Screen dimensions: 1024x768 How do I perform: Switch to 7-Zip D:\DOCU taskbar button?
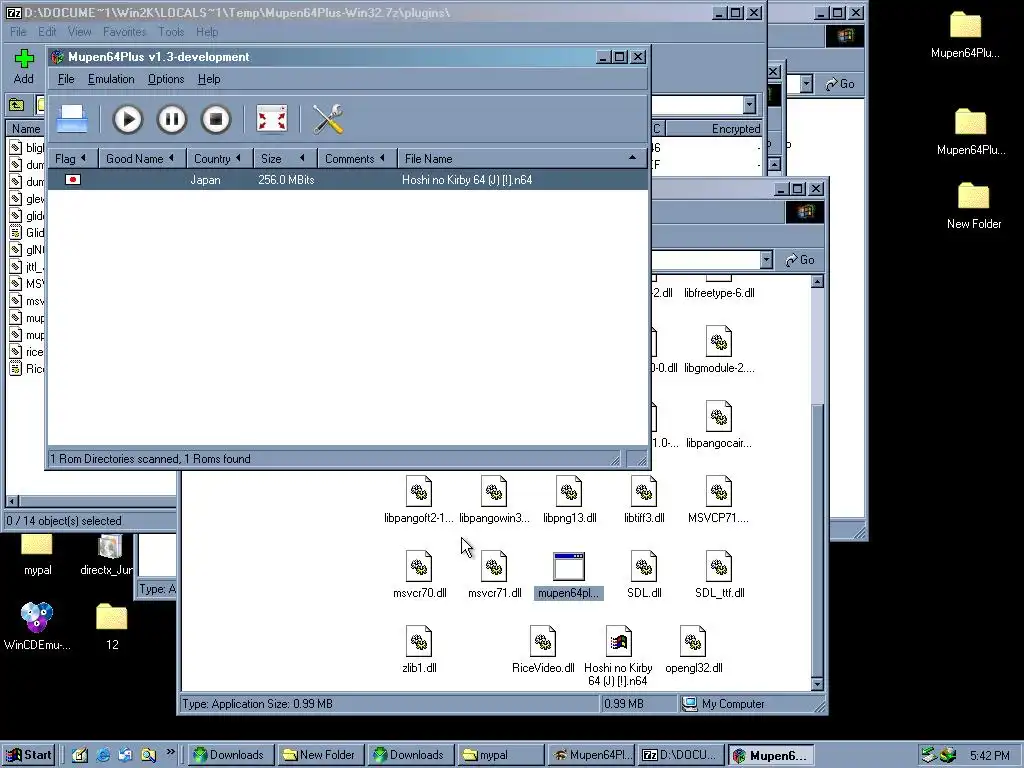[x=681, y=755]
